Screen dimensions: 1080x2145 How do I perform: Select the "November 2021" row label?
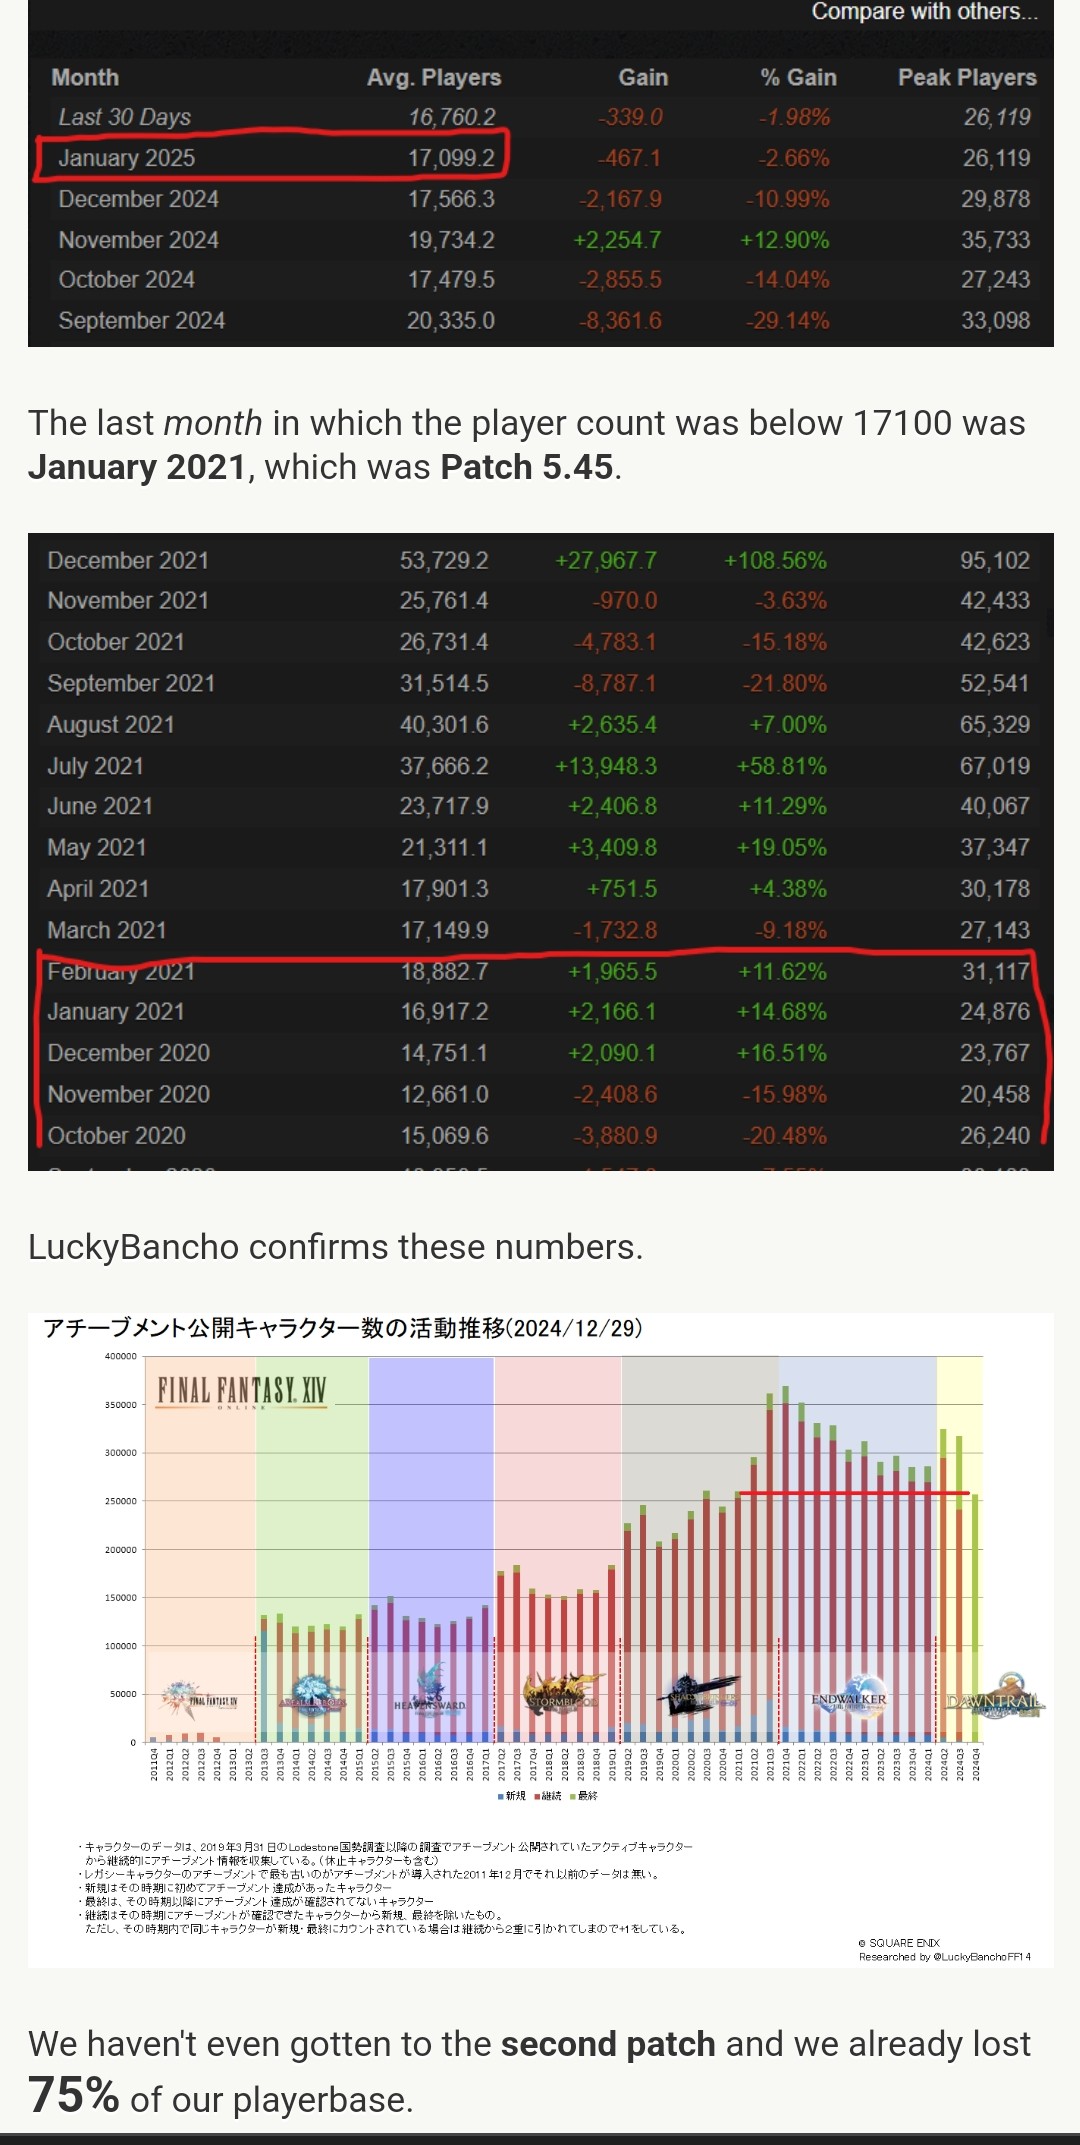click(x=128, y=601)
